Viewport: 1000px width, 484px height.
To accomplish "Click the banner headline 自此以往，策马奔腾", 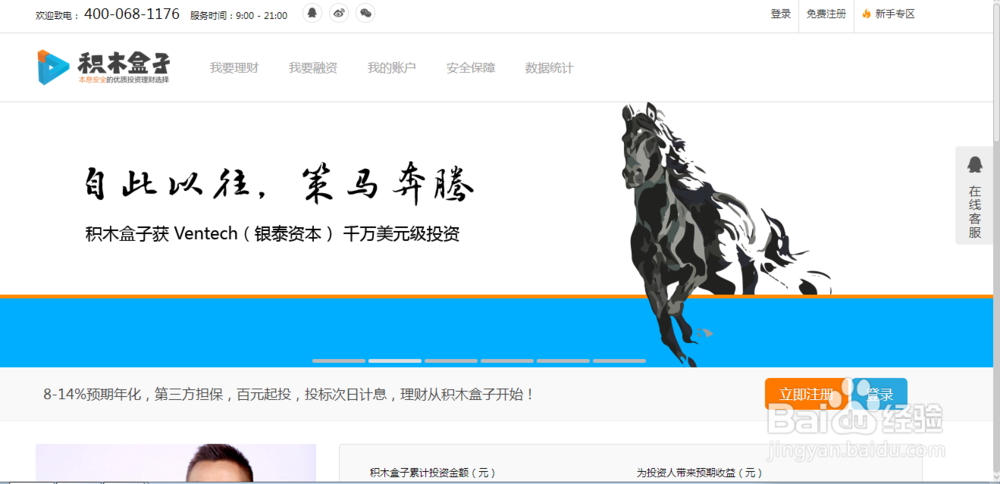I will (280, 184).
